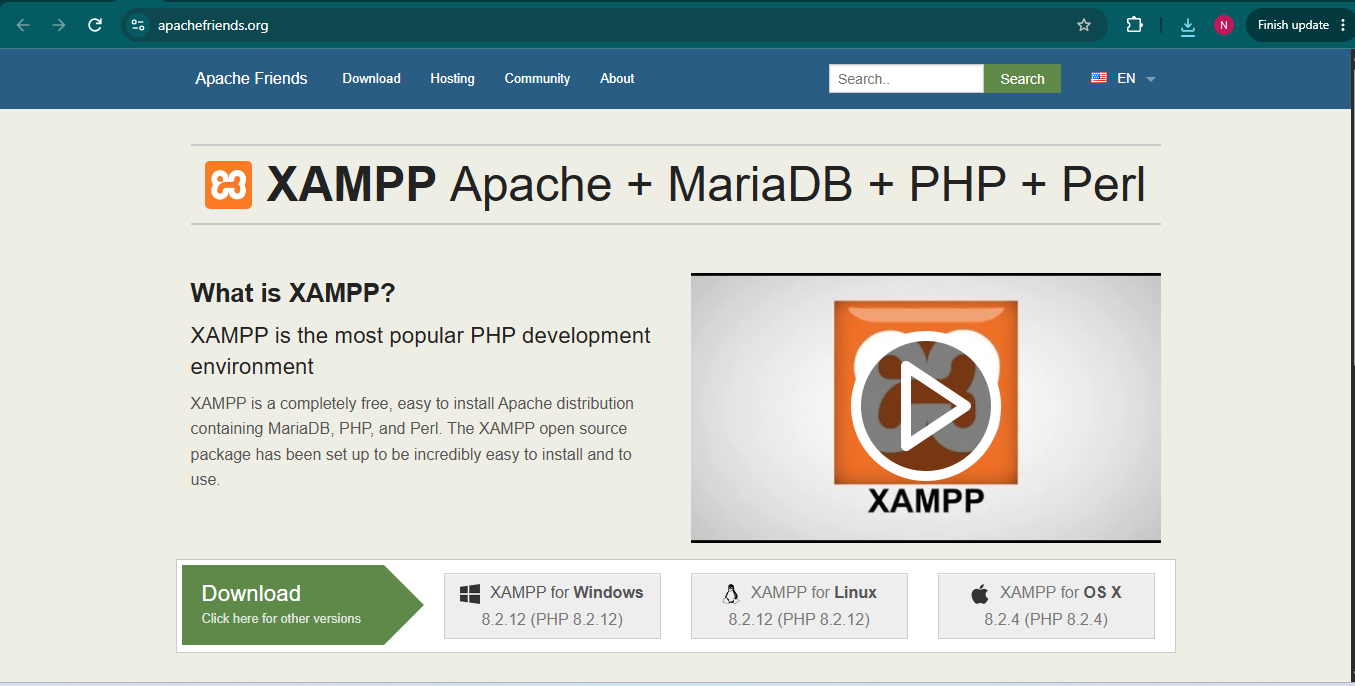Reload the page with refresh icon

click(95, 25)
